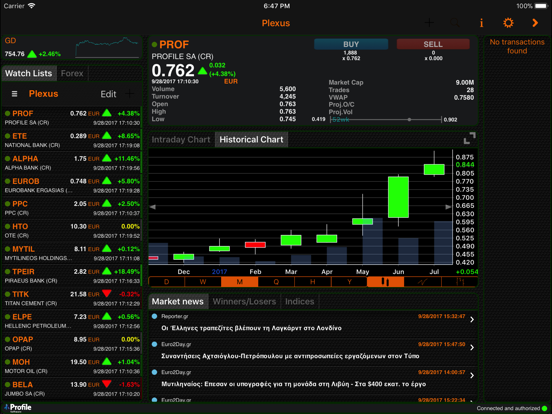Tap GD index value 754.76
The image size is (552, 414).
click(14, 54)
